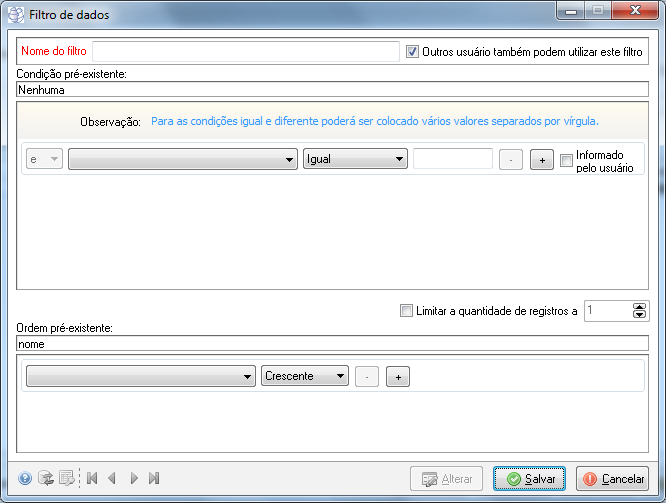666x503 pixels.
Task: Enable 'Informado pelo usuário' checkbox
Action: [567, 160]
